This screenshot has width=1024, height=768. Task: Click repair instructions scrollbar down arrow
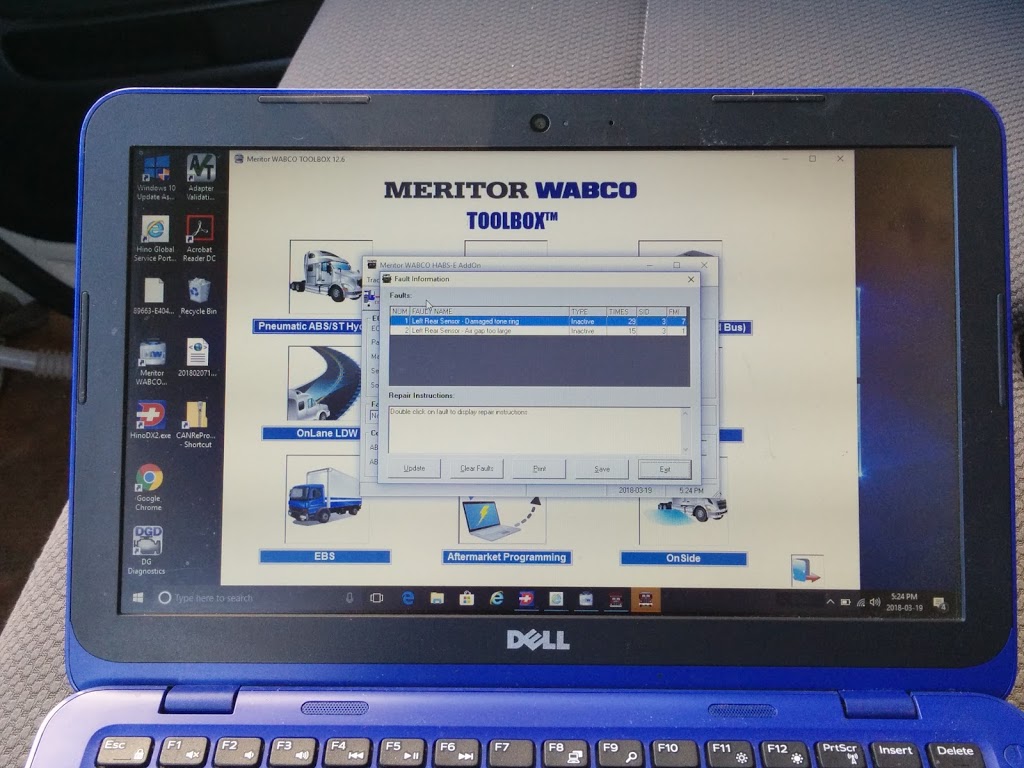point(685,449)
